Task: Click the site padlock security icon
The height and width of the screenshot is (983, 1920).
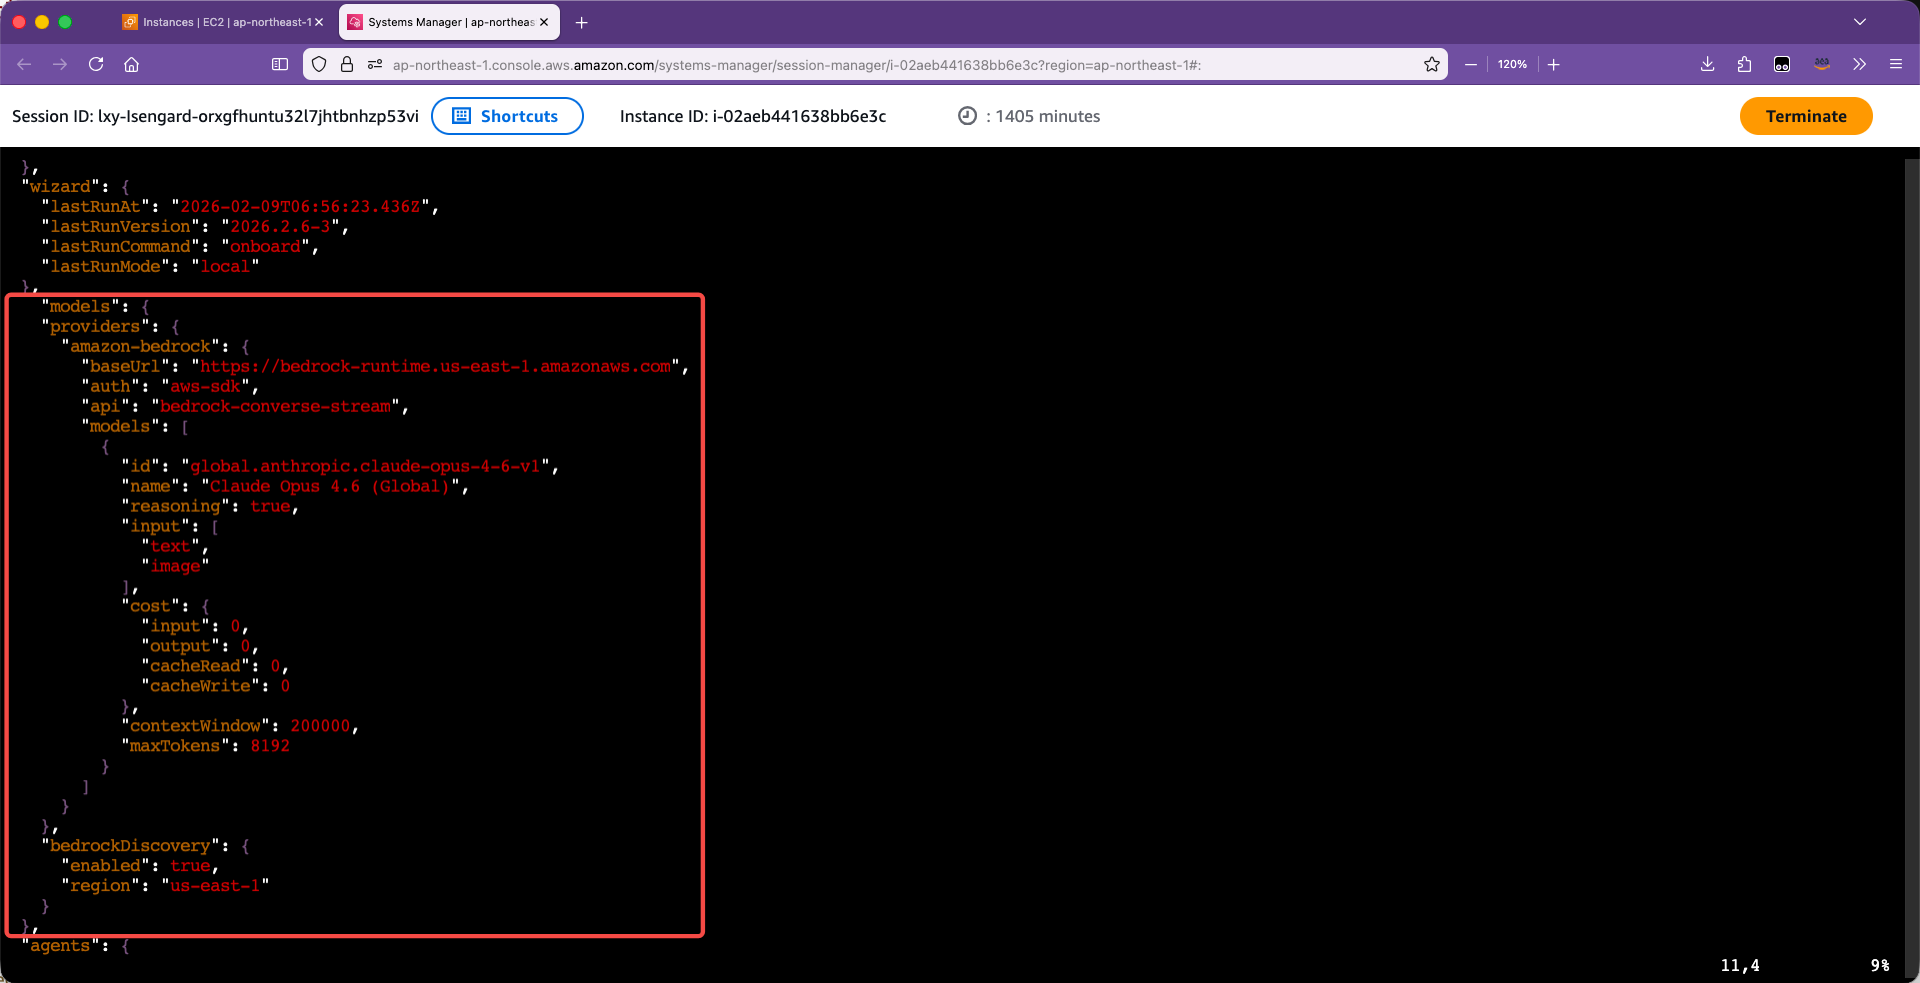Action: [x=347, y=64]
